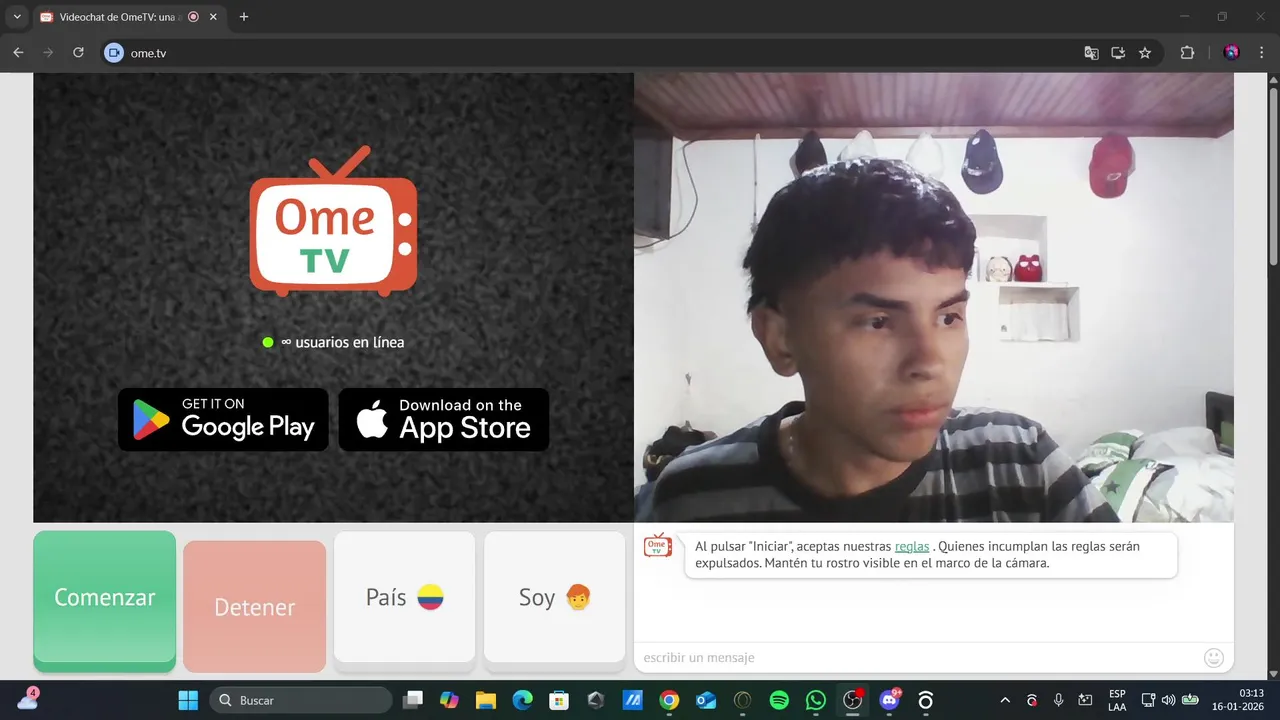The image size is (1280, 720).
Task: Open the emoji smiley picker in chat
Action: tap(1214, 657)
